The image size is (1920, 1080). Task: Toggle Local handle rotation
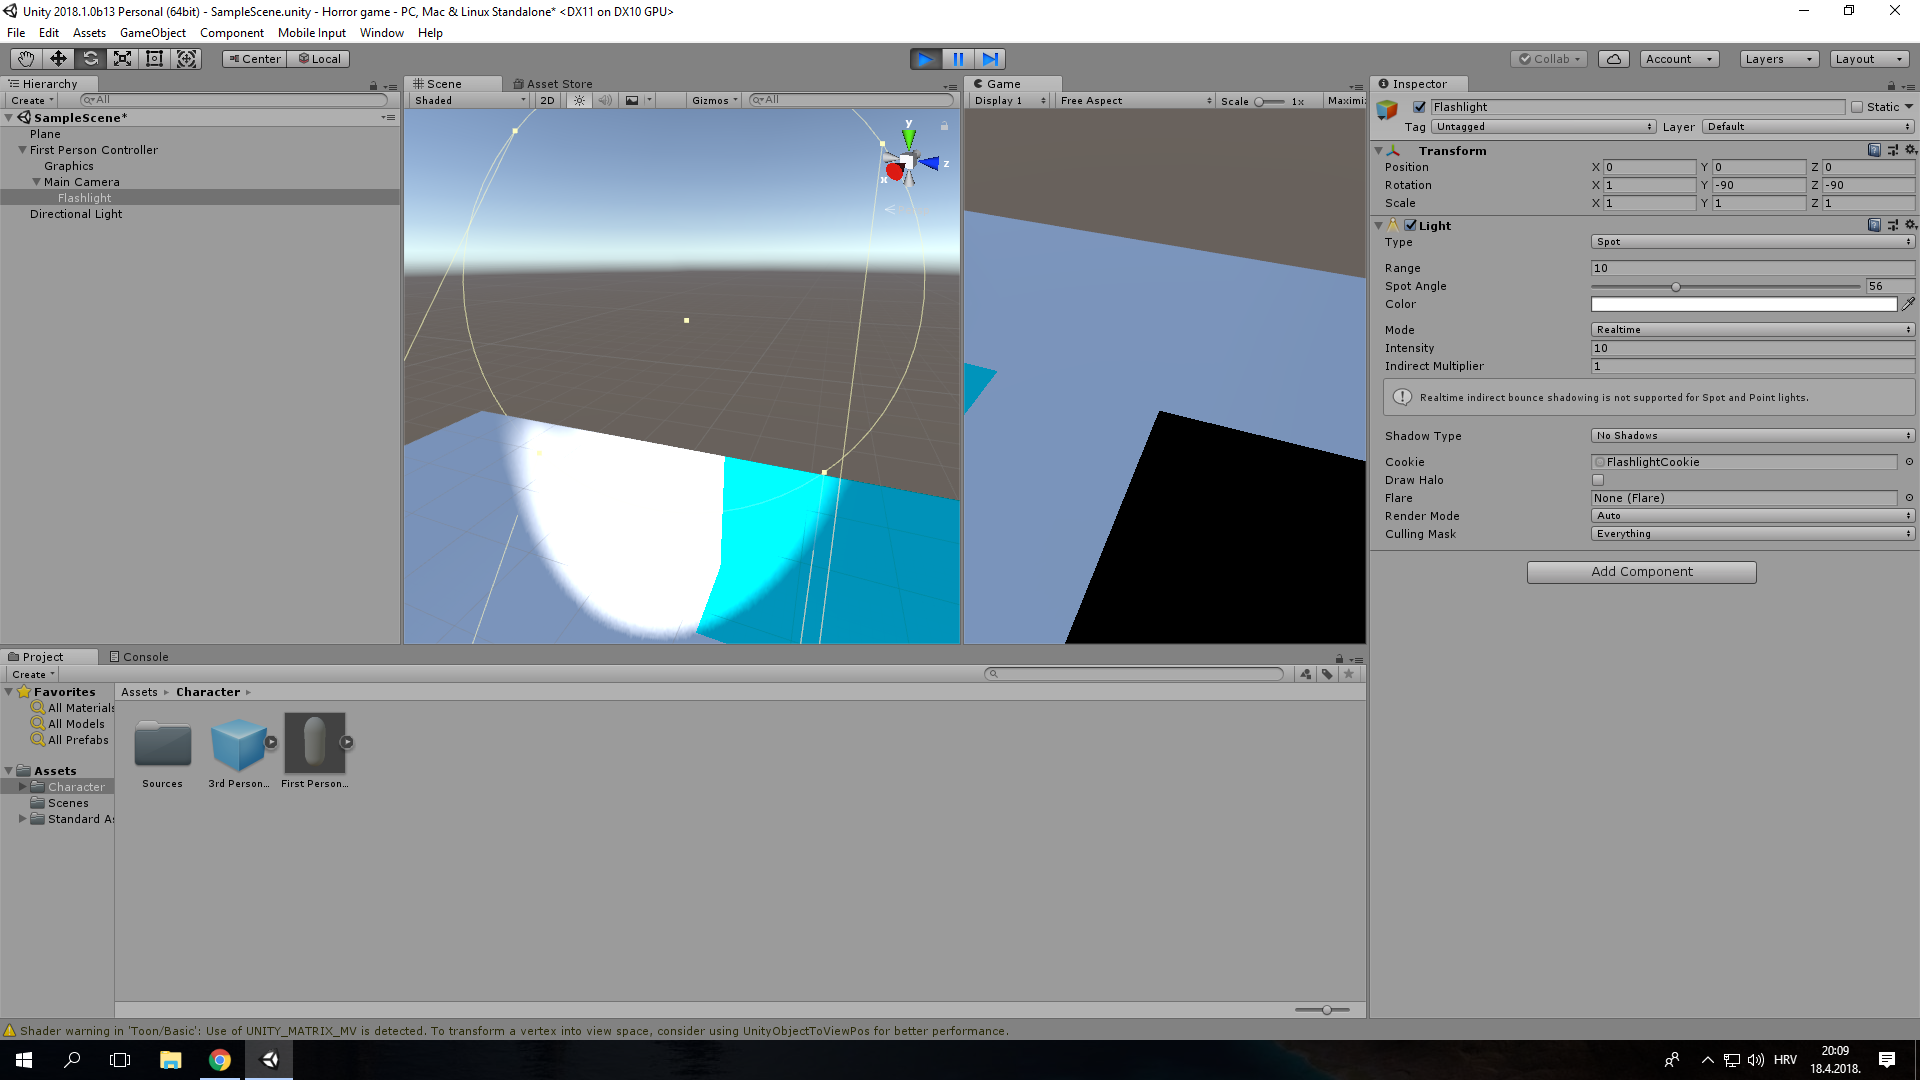click(320, 59)
